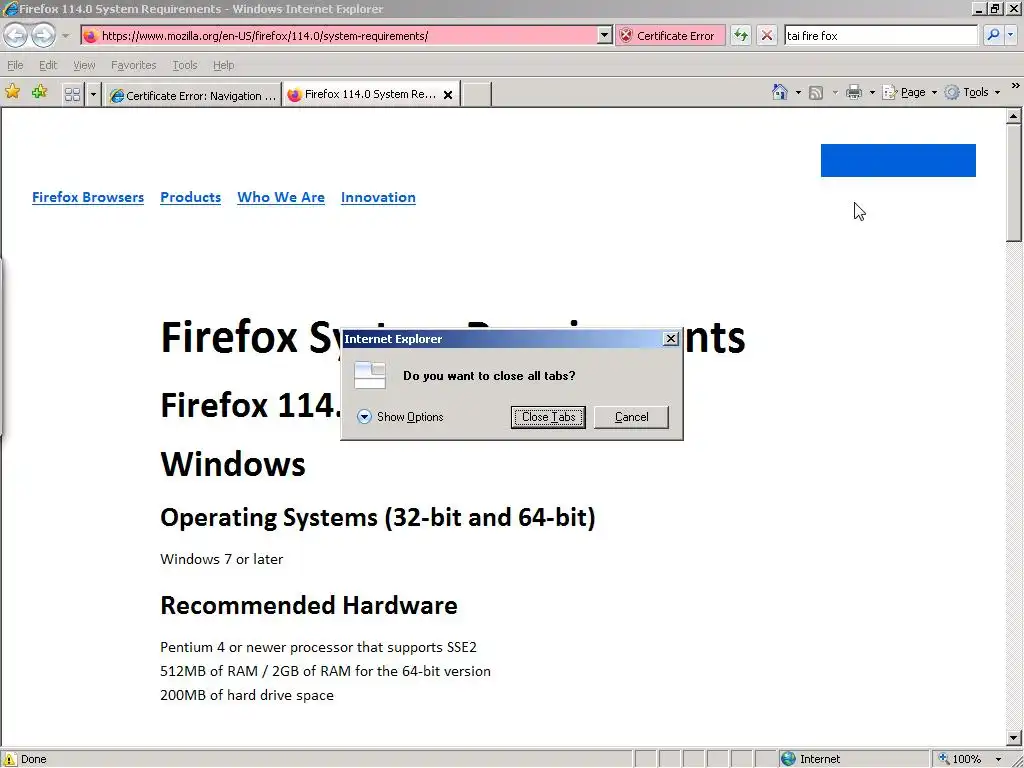Switch to Certificate Error: Navigation tab
Image resolution: width=1024 pixels, height=768 pixels.
tap(192, 95)
